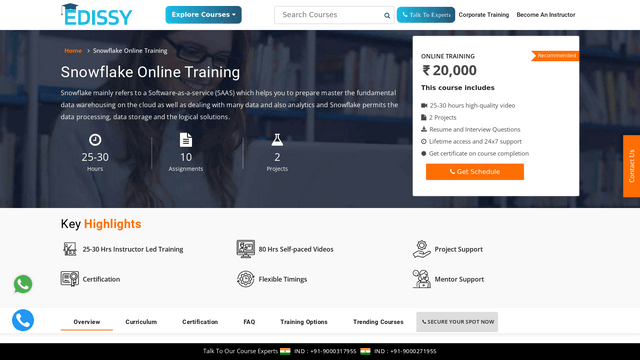Screen dimensions: 640x360
Task: Click the WhatsApp chat icon
Action: point(23,284)
